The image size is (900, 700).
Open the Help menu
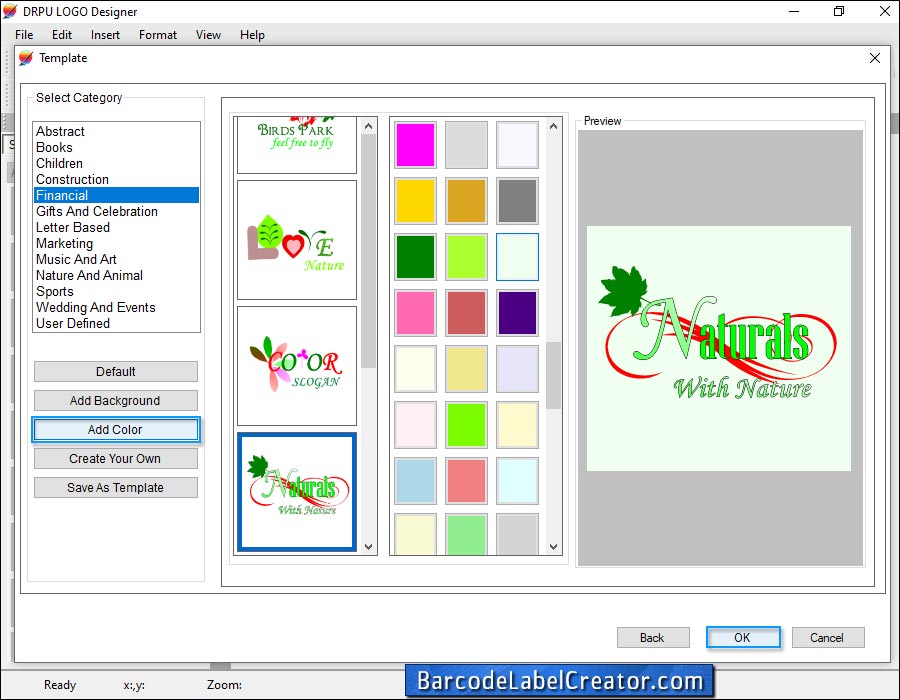(252, 35)
